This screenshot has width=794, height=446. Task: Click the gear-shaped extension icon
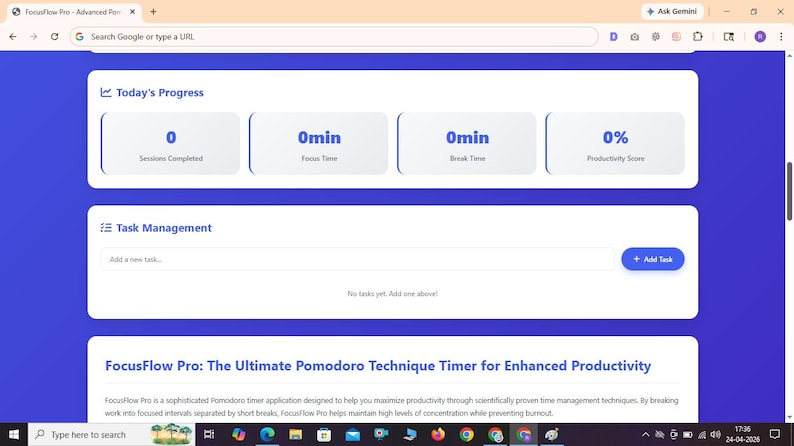pos(655,36)
